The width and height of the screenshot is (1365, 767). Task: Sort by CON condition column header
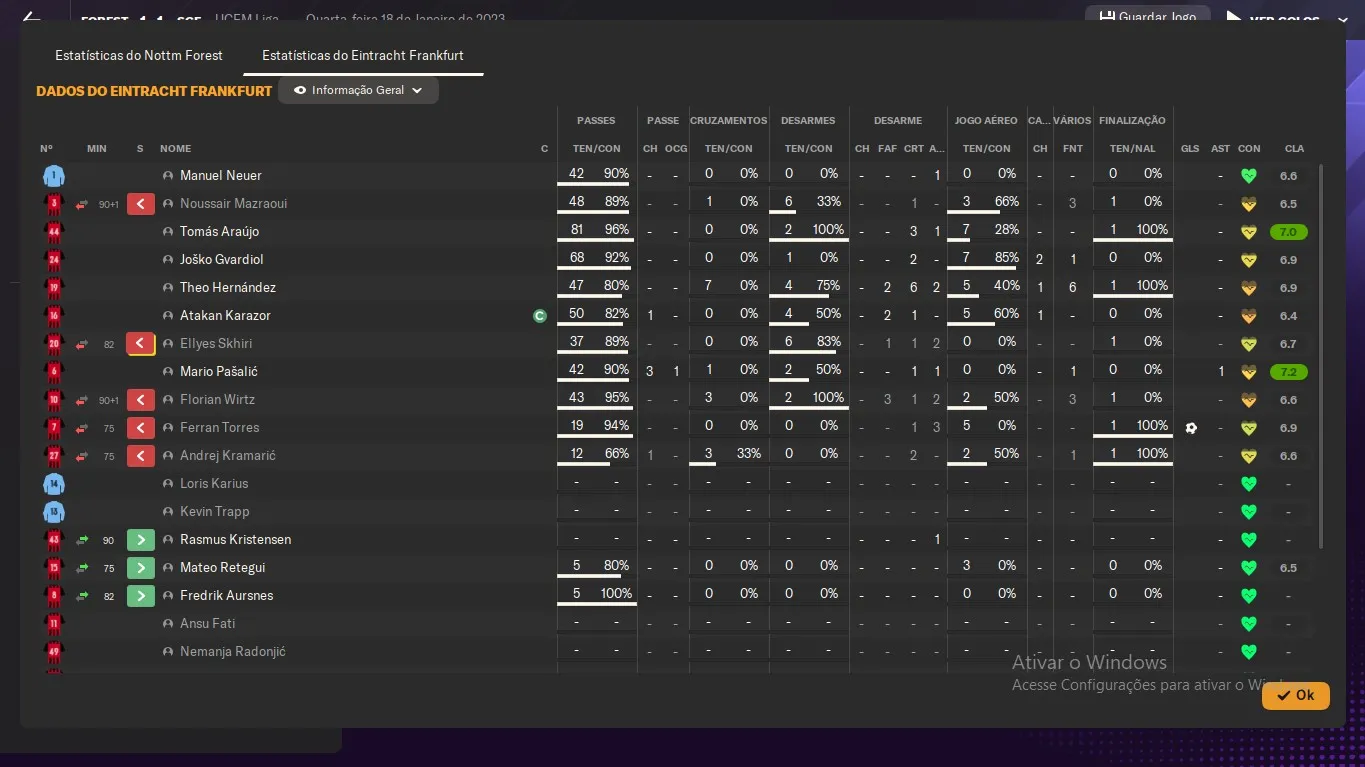pyautogui.click(x=1249, y=149)
